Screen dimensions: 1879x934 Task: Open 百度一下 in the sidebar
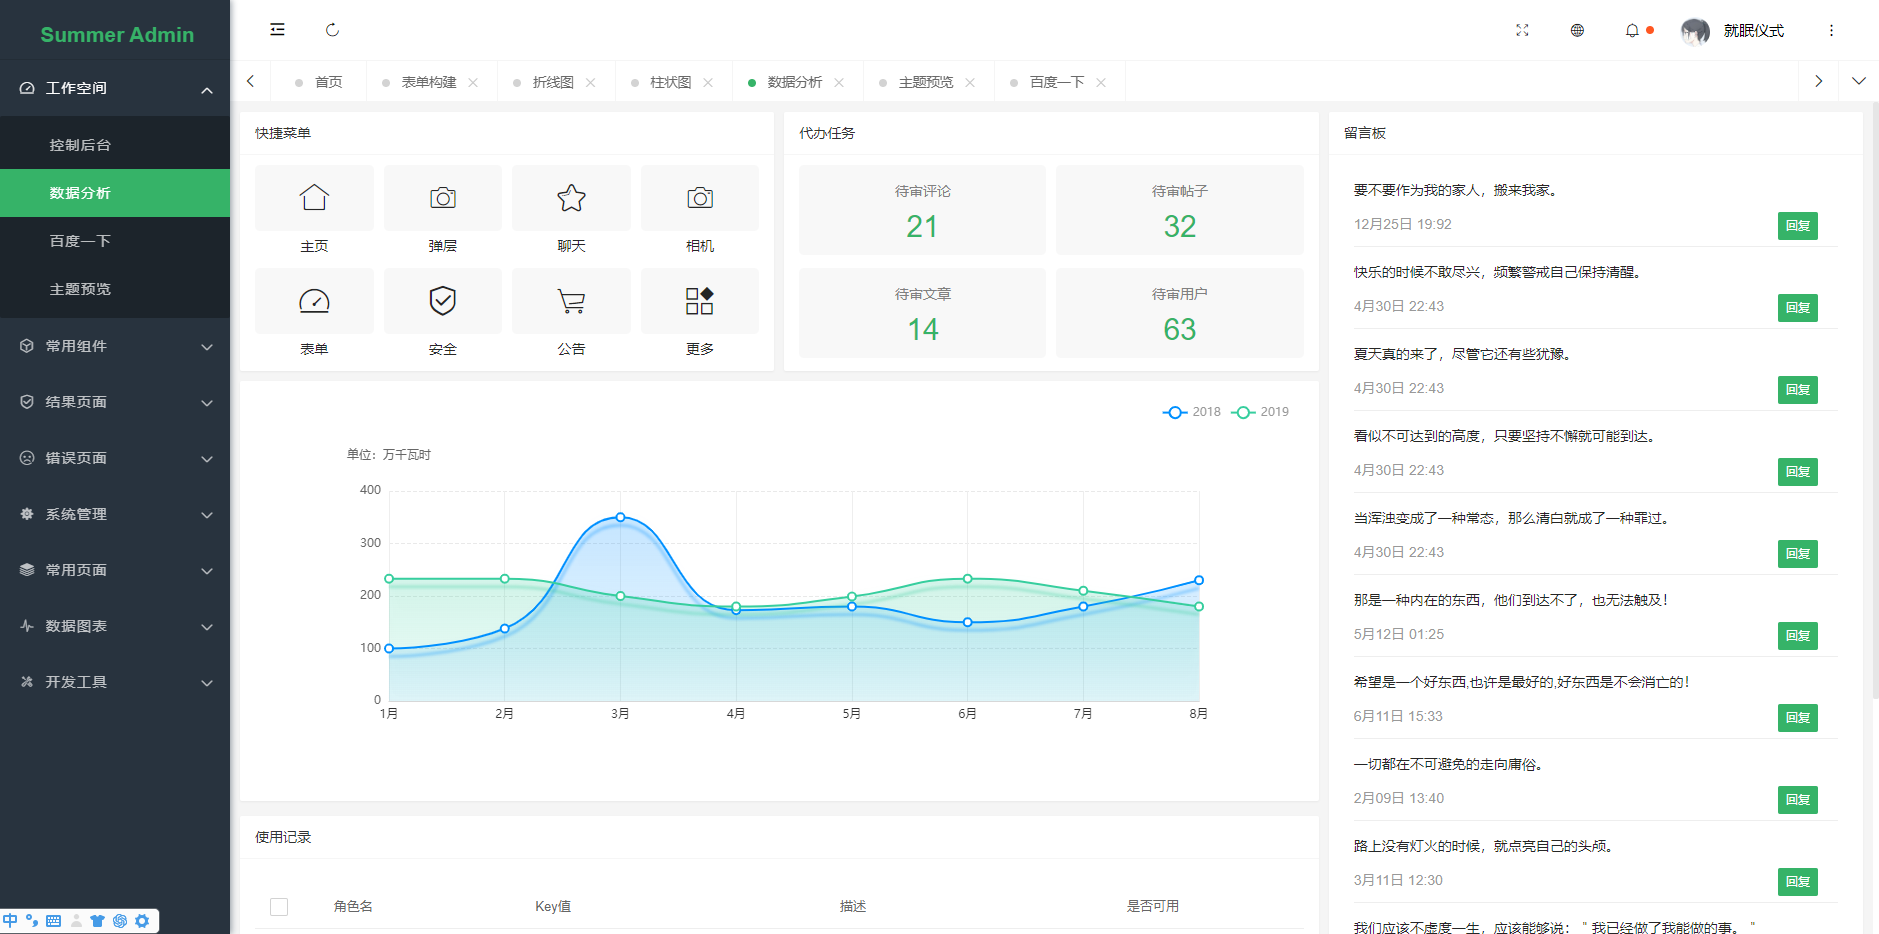click(x=115, y=241)
